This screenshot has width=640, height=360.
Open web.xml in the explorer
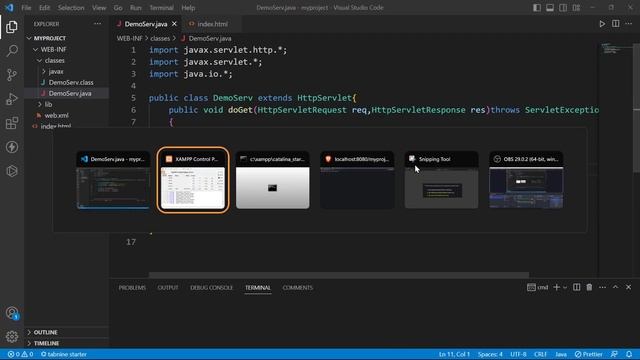(x=56, y=116)
